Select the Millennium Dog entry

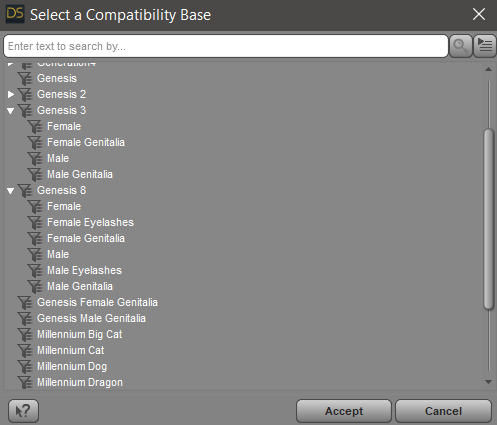72,366
